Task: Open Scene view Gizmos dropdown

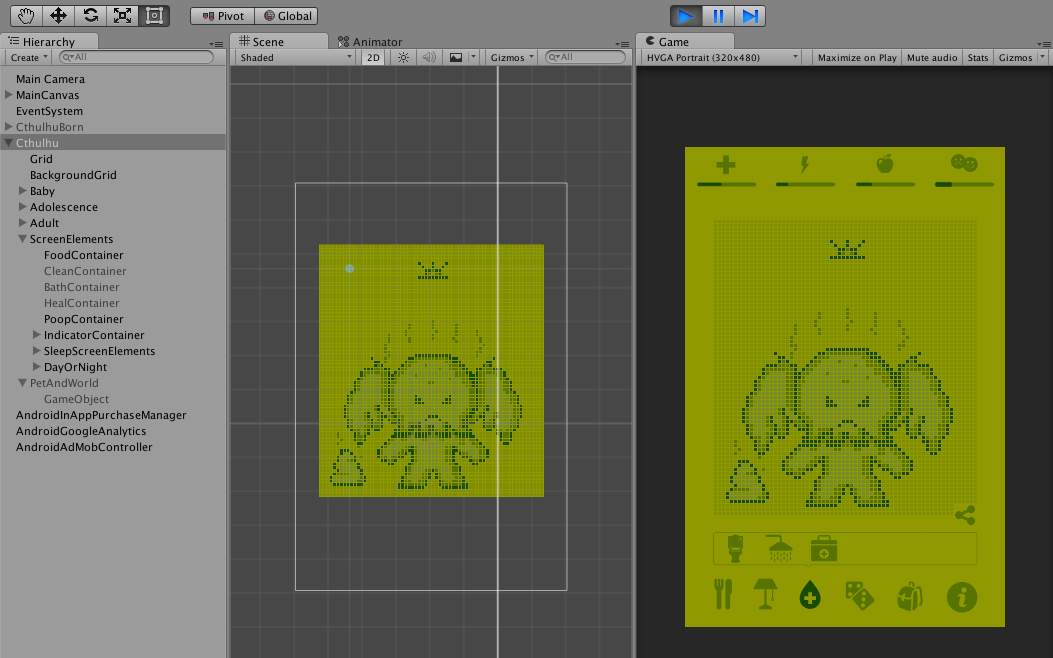Action: (512, 58)
